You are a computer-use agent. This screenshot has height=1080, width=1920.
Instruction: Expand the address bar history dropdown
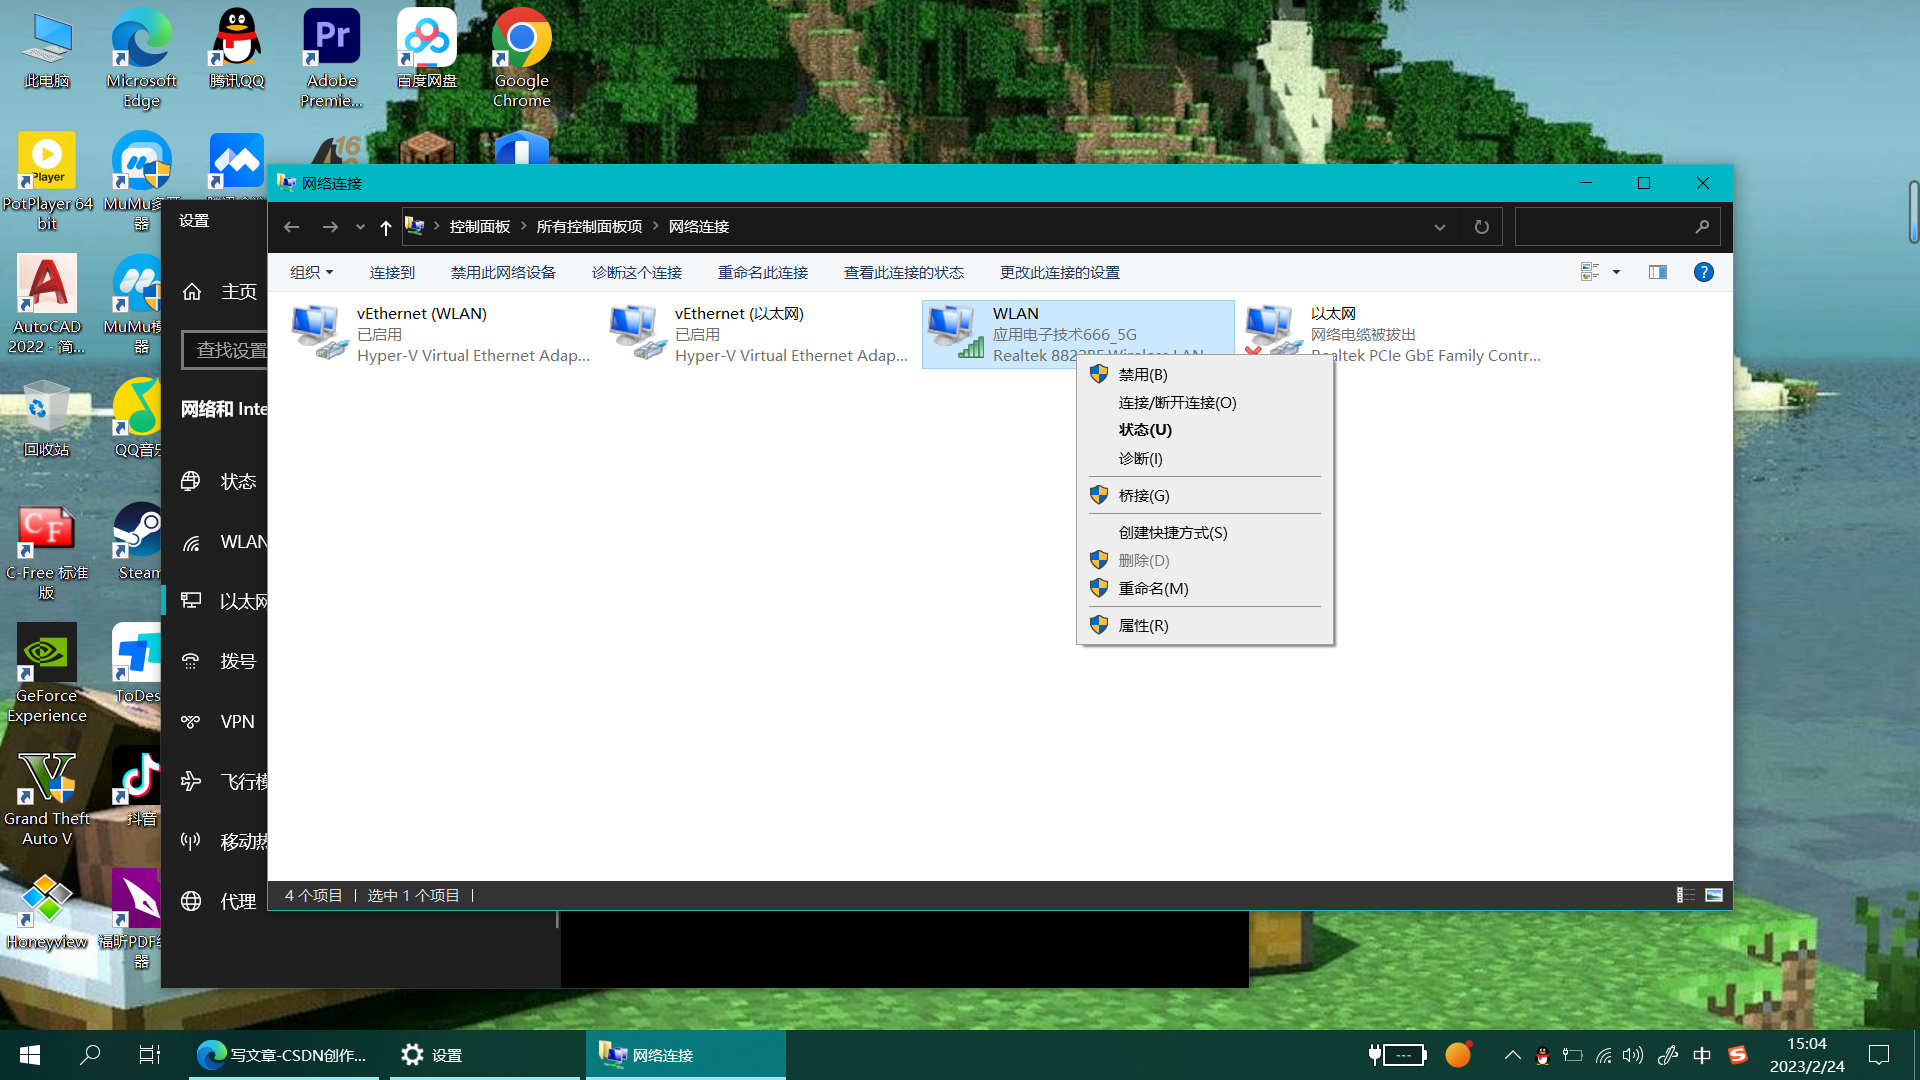pos(1439,227)
